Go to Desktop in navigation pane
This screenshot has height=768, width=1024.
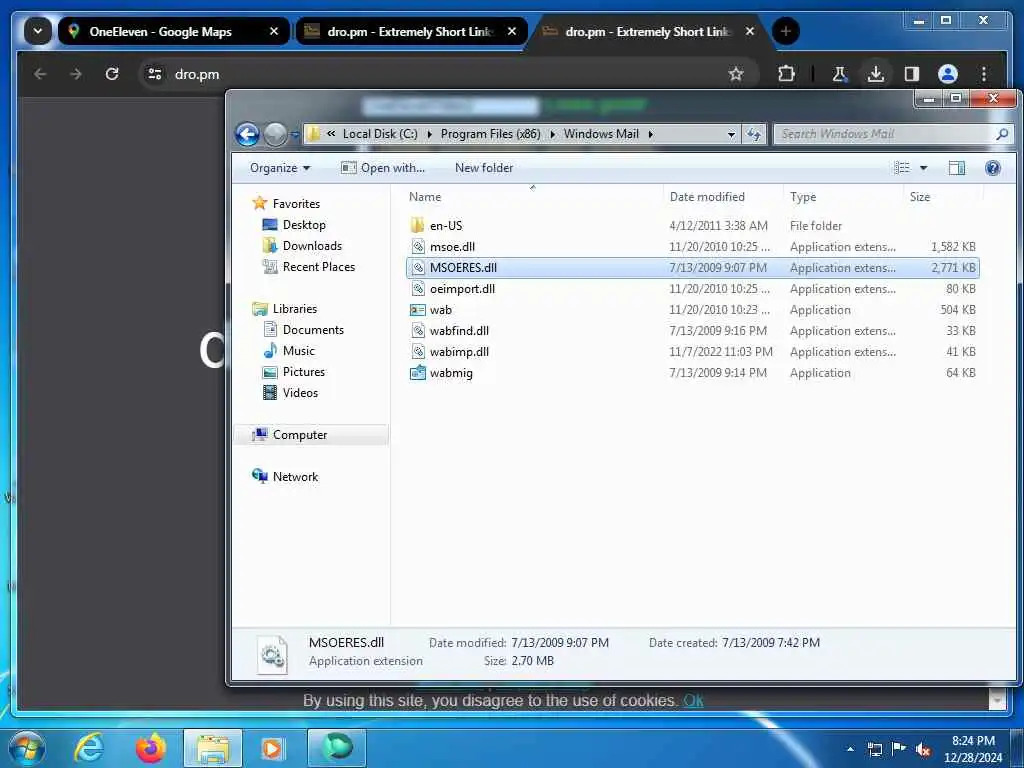294,225
